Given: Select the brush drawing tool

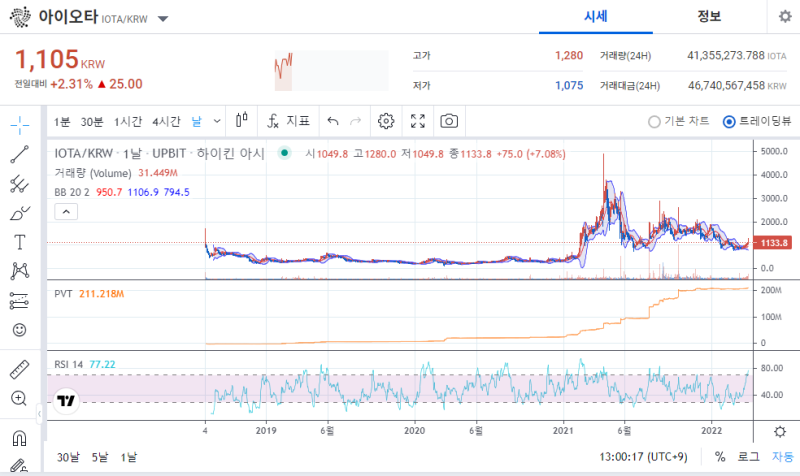Looking at the screenshot, I should pos(20,213).
